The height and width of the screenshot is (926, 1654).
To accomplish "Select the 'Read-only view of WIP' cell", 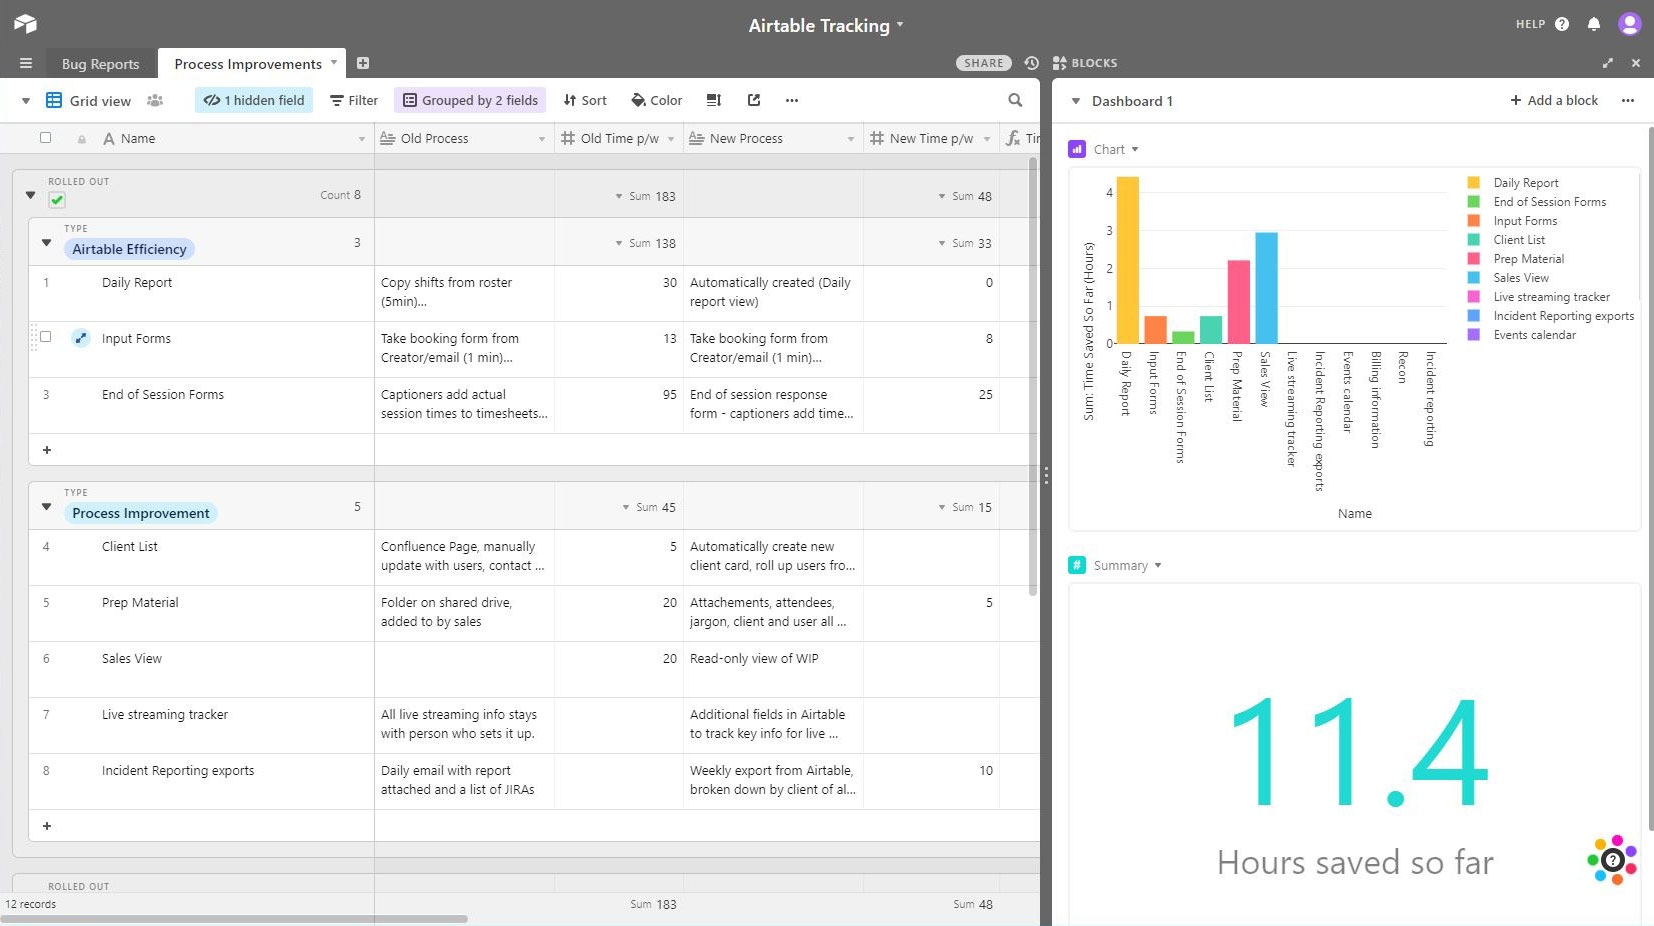I will point(773,669).
